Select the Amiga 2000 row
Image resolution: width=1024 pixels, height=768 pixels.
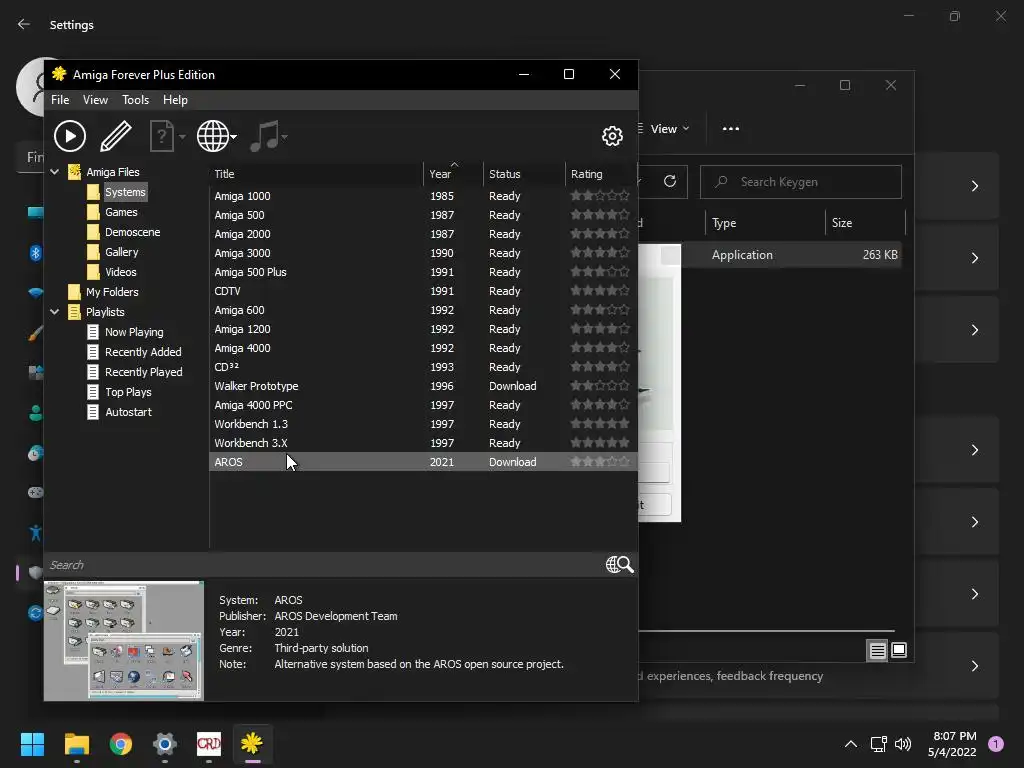(423, 234)
